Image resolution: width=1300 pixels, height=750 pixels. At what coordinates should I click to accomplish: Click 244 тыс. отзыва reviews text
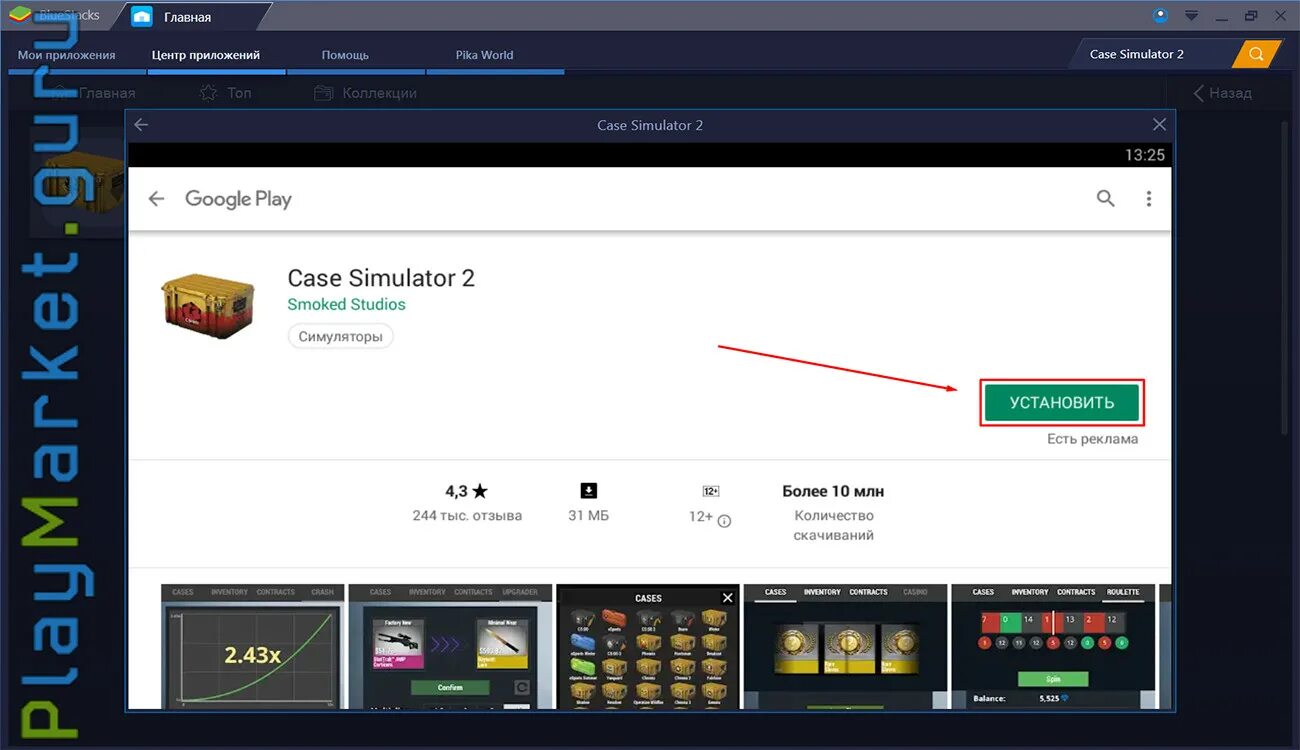point(467,516)
